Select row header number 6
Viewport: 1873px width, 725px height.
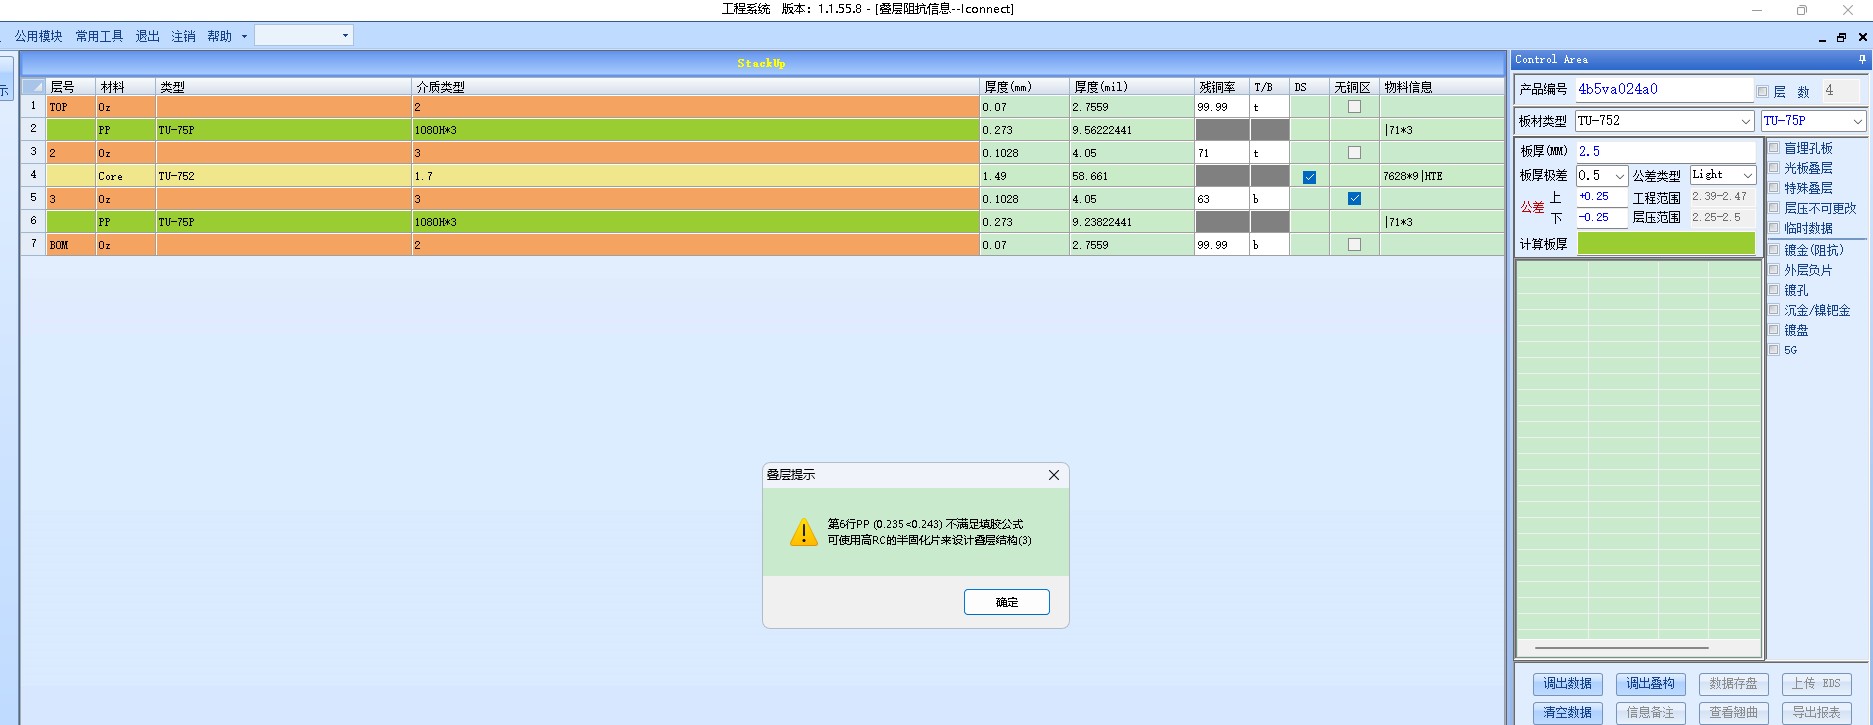point(33,221)
